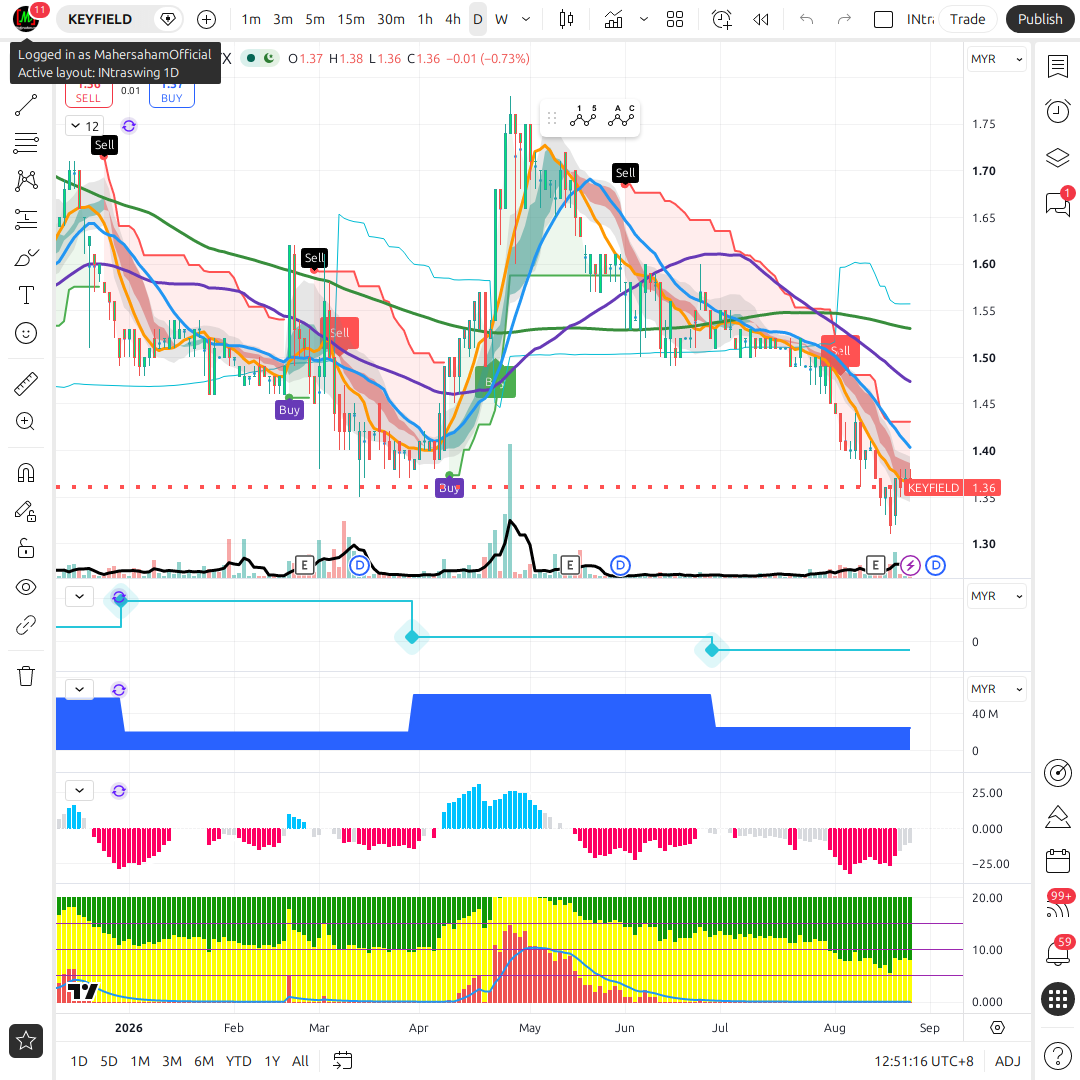Open indicator templates grid icon
The width and height of the screenshot is (1080, 1080).
click(x=675, y=19)
